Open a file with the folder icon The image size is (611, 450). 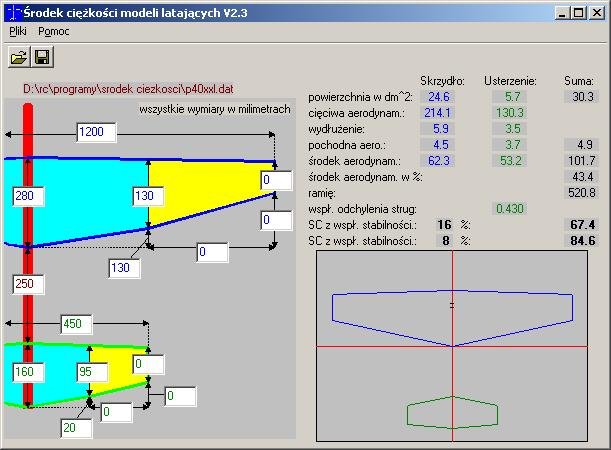(19, 57)
